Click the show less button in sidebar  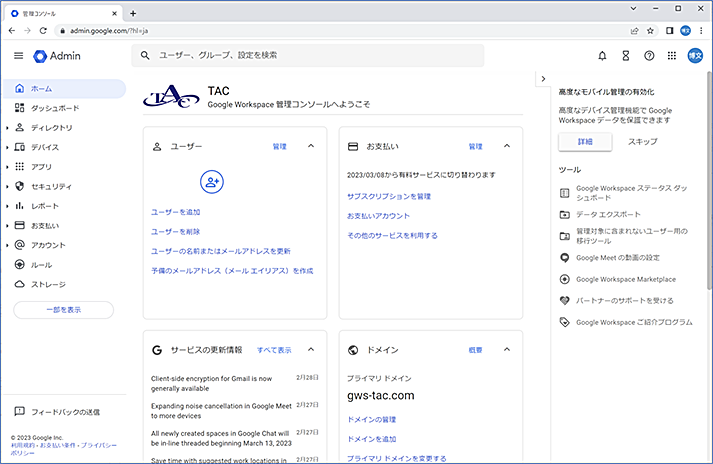point(64,310)
